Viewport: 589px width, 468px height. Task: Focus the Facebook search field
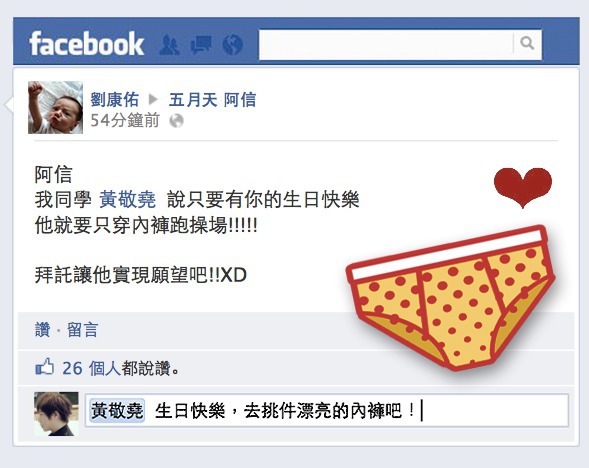tap(386, 44)
